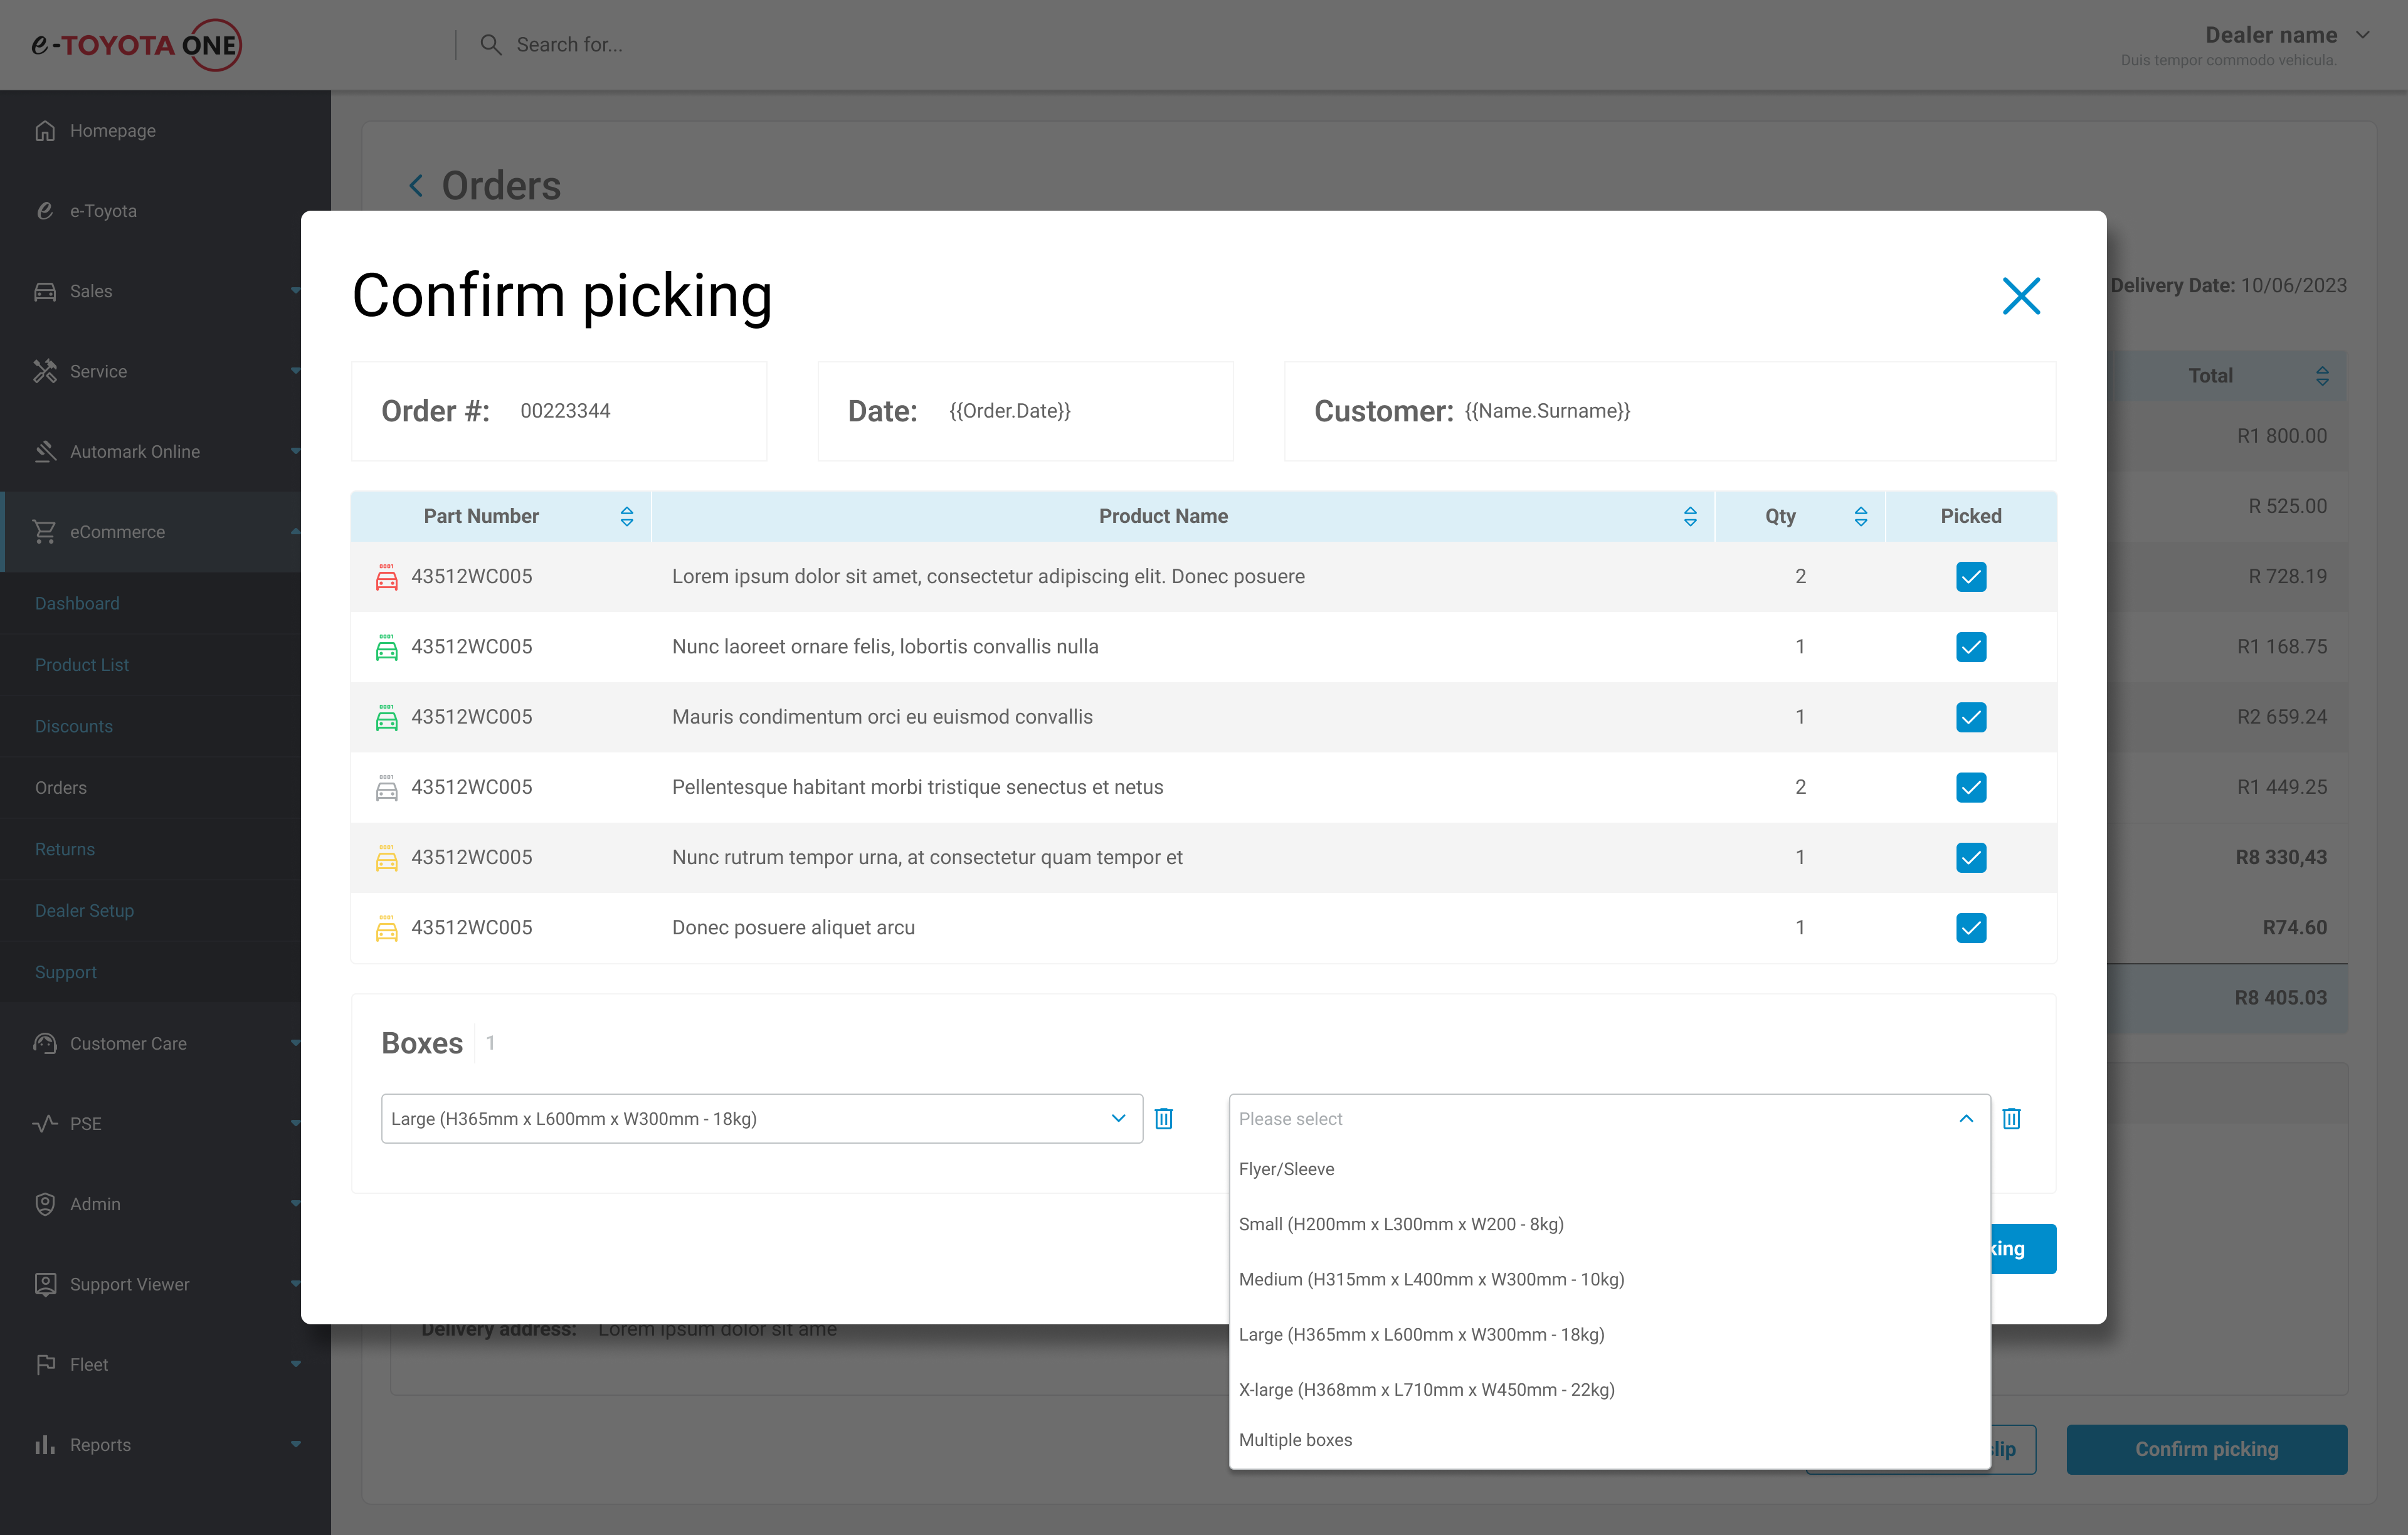Click the yellow car icon in the Donec posuere row
Screen dimensions: 2408x1535
[386, 928]
